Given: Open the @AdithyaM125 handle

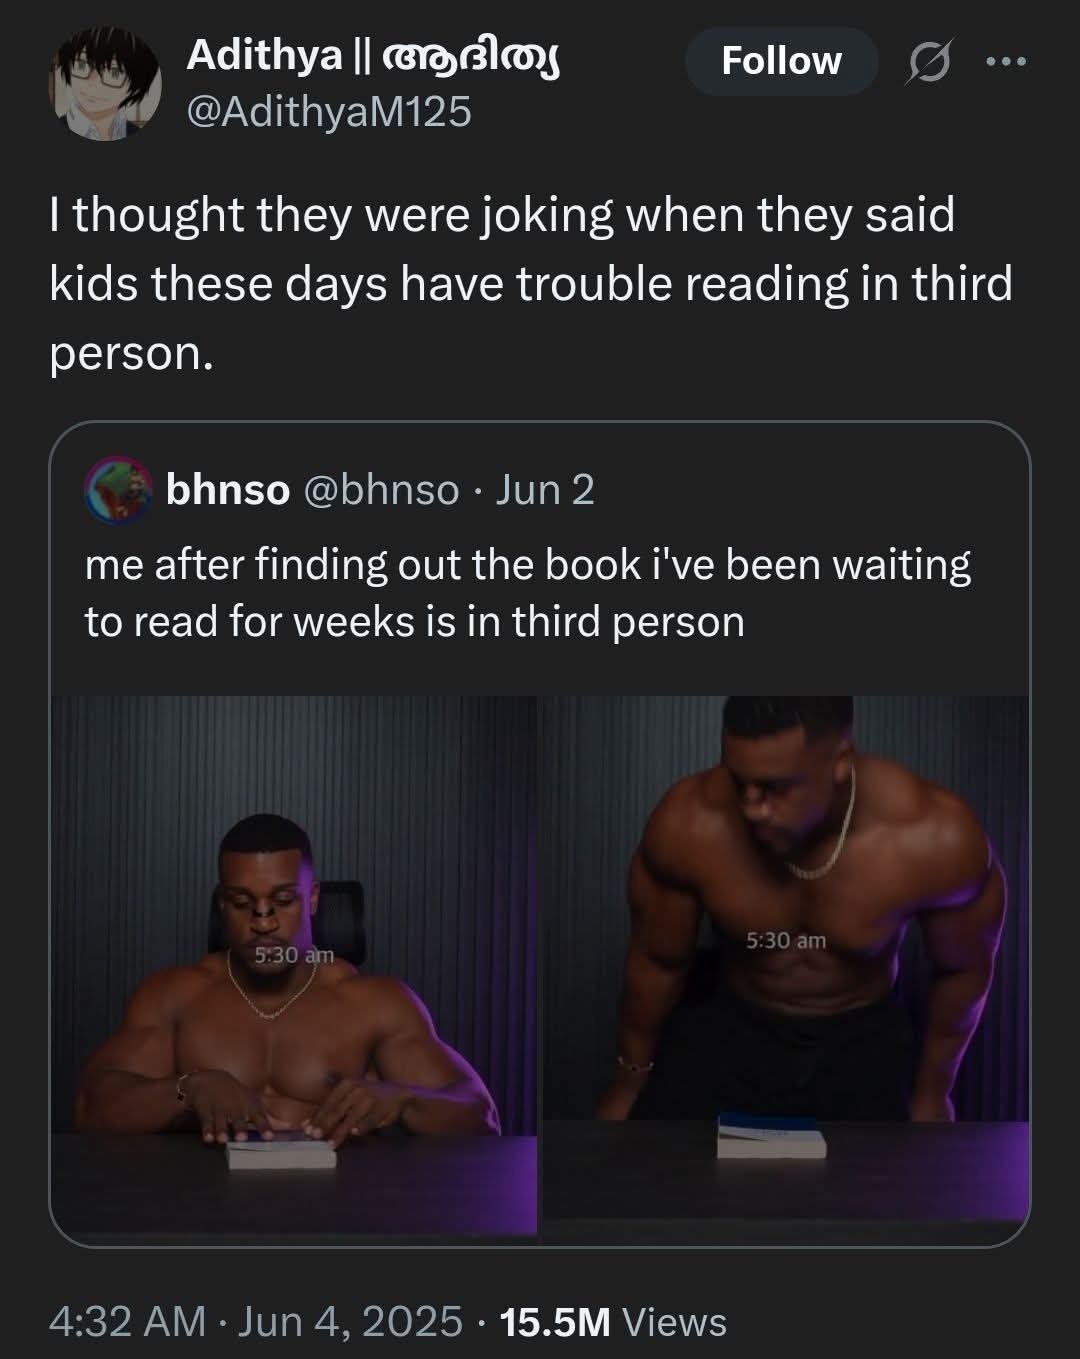Looking at the screenshot, I should (x=329, y=112).
